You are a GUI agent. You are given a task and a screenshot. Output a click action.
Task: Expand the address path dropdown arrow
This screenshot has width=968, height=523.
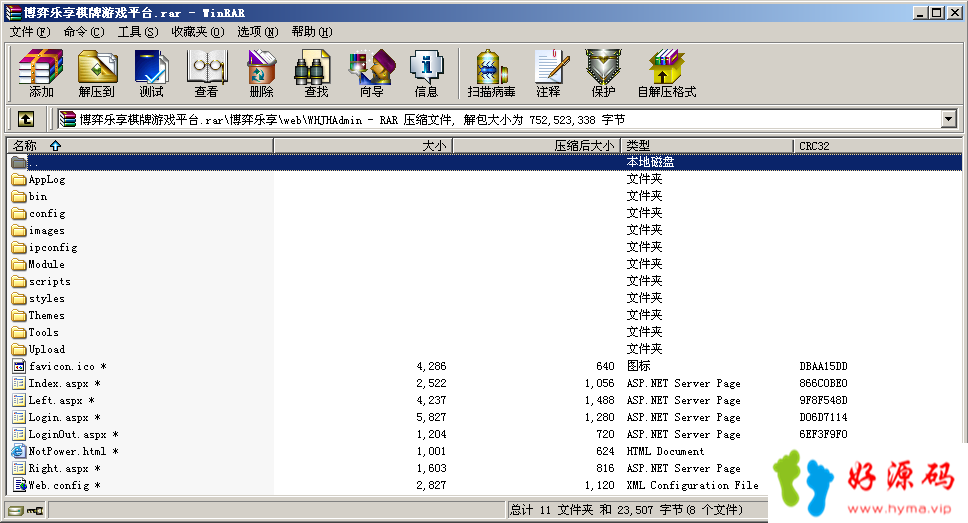click(x=949, y=119)
